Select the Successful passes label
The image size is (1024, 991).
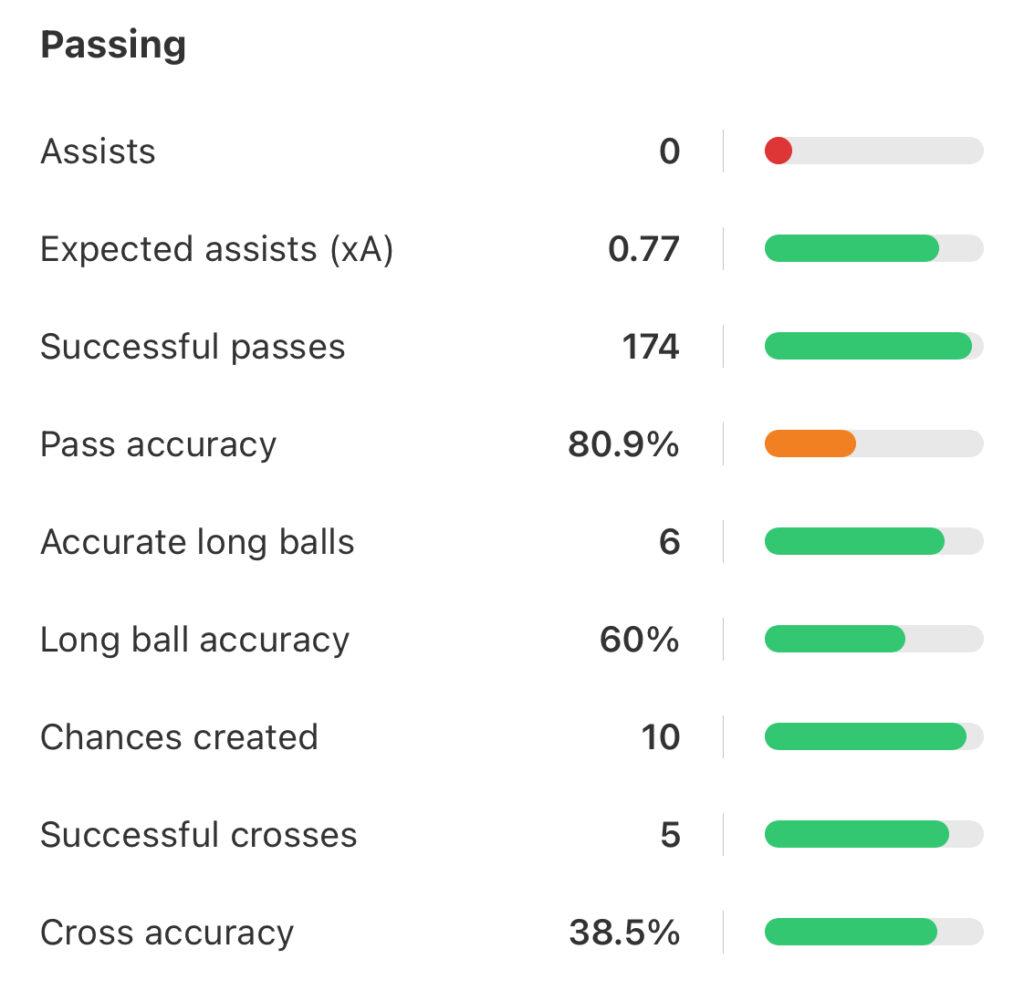[192, 347]
